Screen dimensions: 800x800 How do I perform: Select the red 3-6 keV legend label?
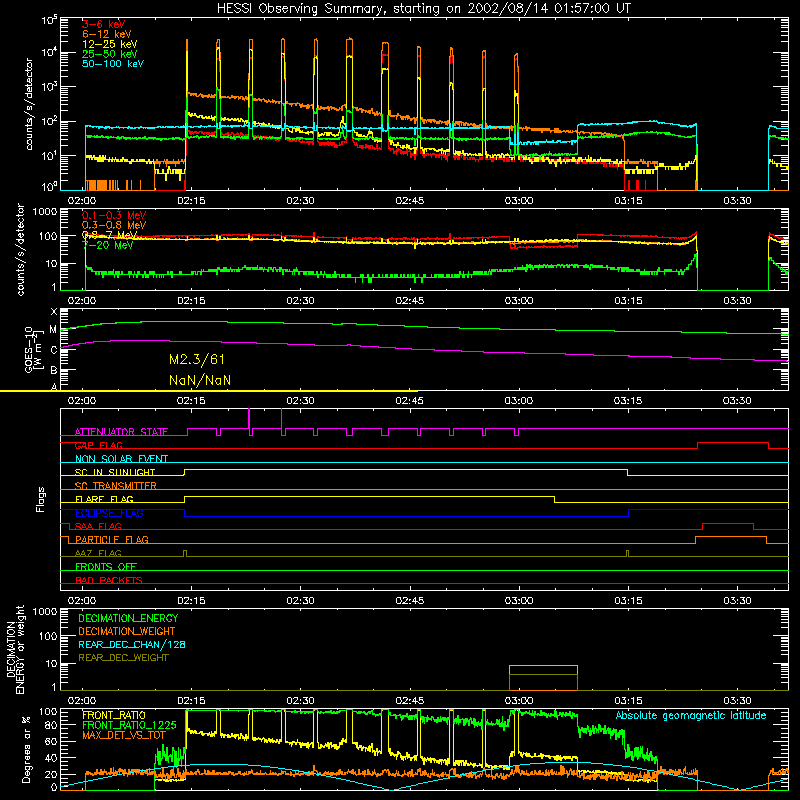tap(103, 24)
